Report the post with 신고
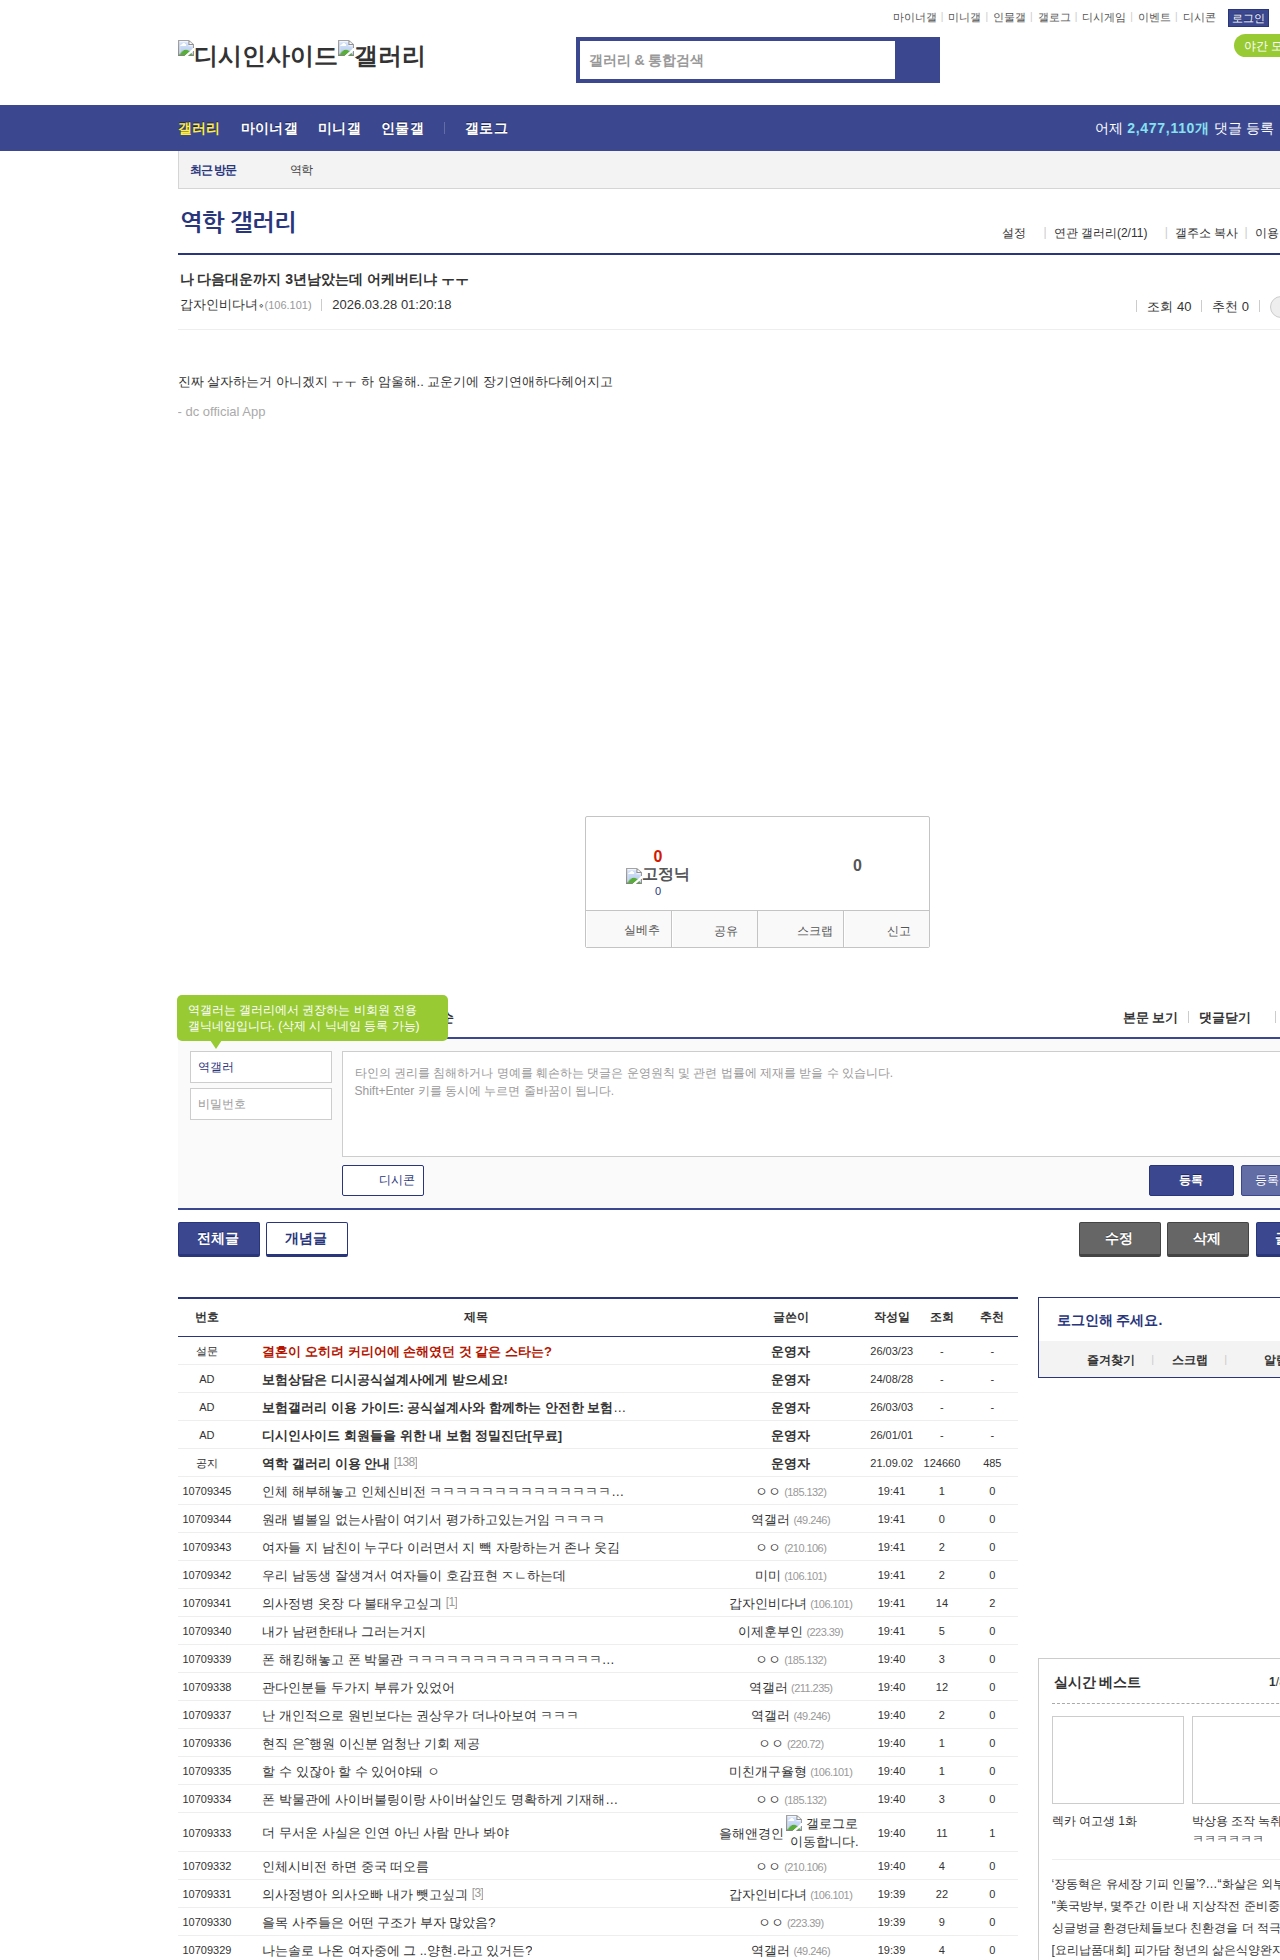Screen dimensions: 1280x1960 click(888, 930)
